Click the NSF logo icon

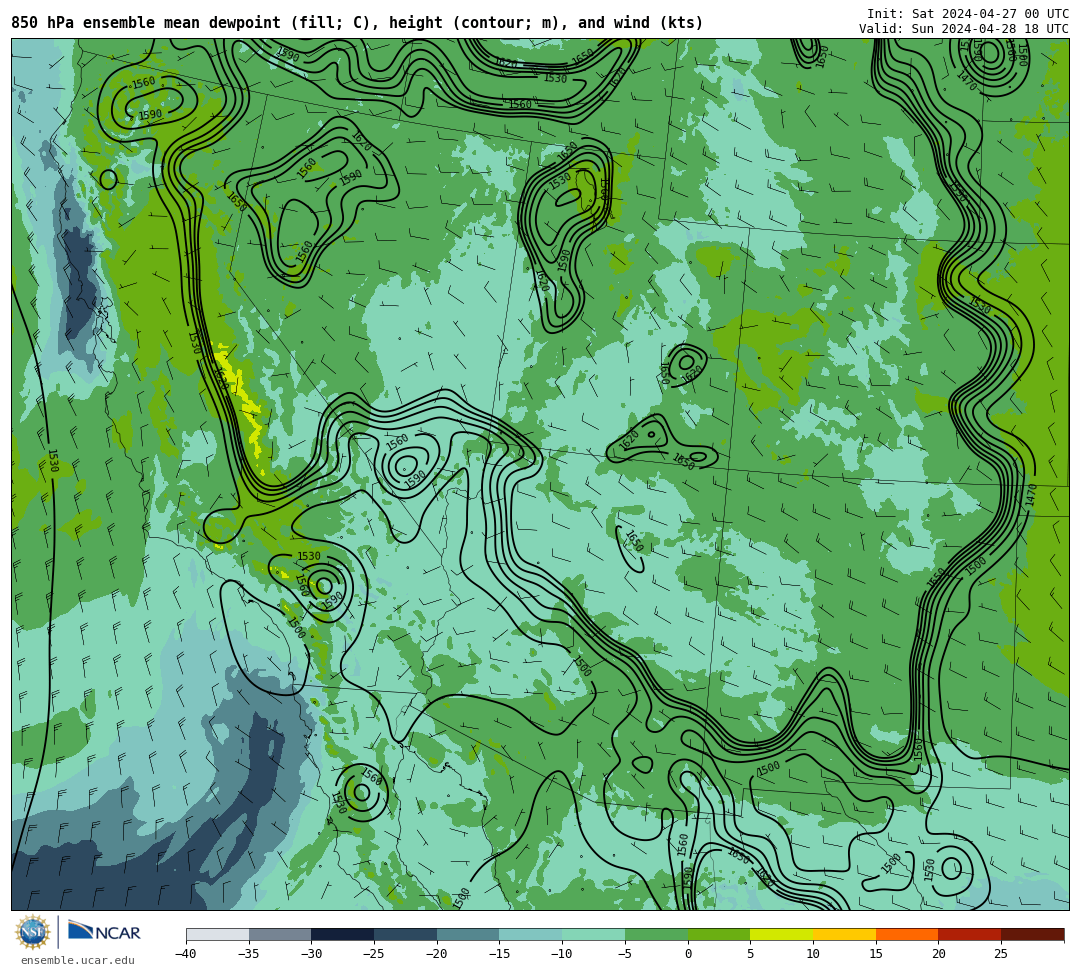point(33,932)
